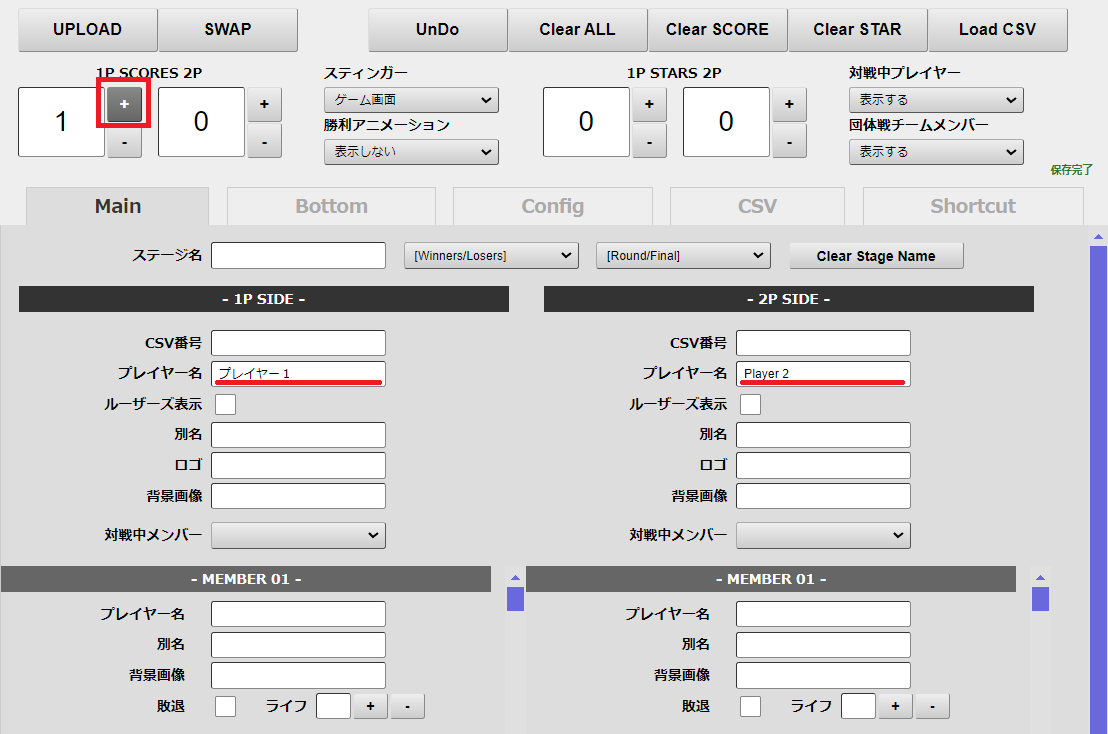1108x734 pixels.
Task: Click the Clear STAR button
Action: point(857,30)
